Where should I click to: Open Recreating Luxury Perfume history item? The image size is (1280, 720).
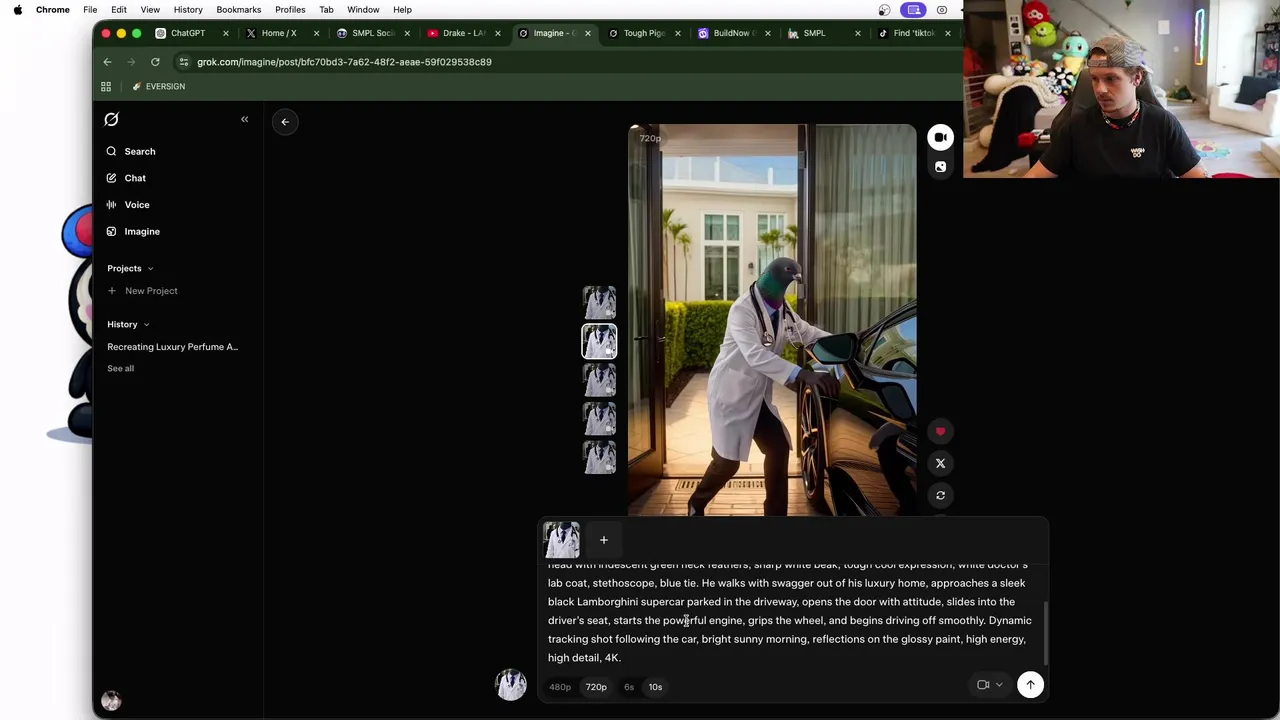pos(172,347)
